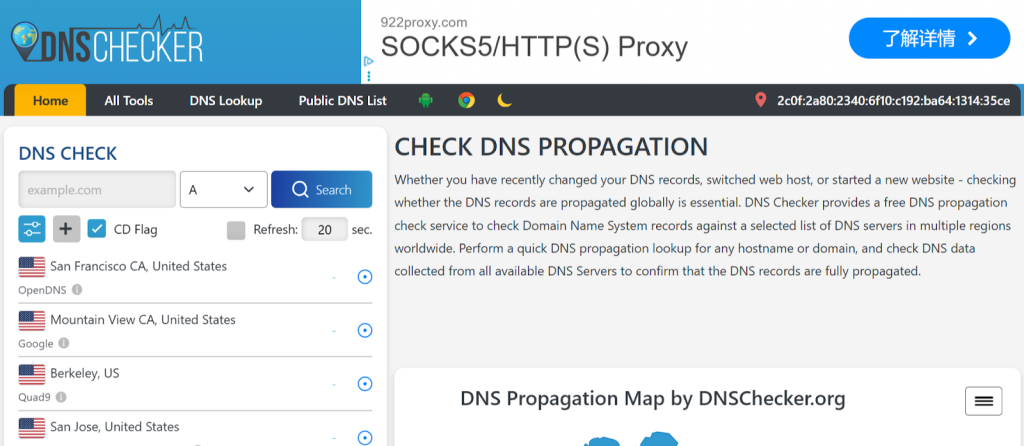Open the DNS Lookup page
Viewport: 1024px width, 446px height.
coord(226,101)
